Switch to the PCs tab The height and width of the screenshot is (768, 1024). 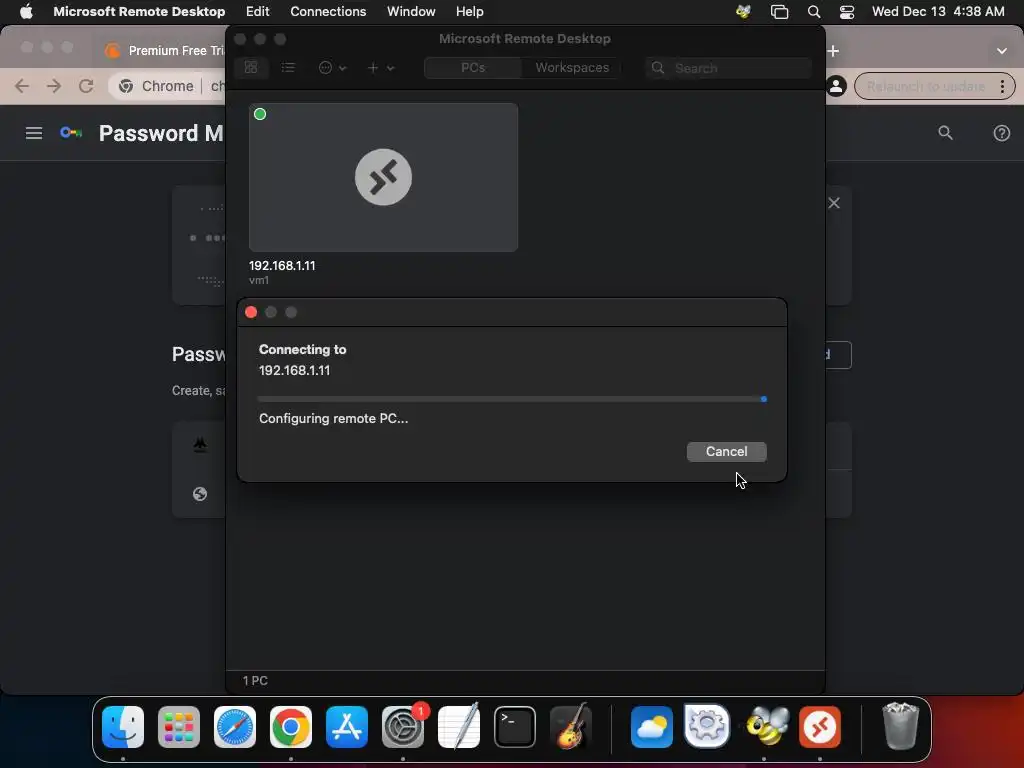click(x=473, y=67)
